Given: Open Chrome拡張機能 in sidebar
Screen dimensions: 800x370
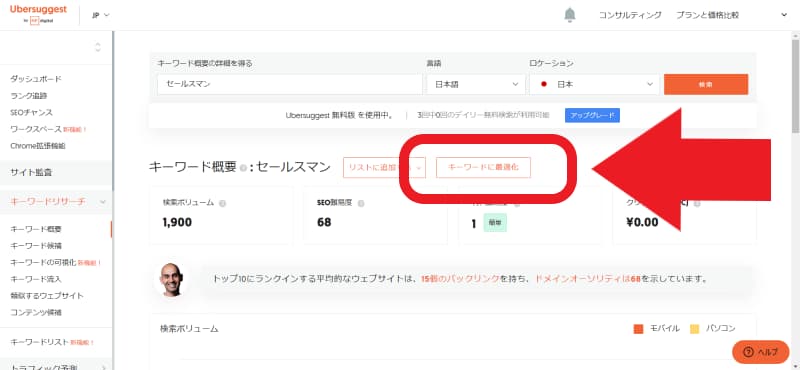Looking at the screenshot, I should (38, 146).
